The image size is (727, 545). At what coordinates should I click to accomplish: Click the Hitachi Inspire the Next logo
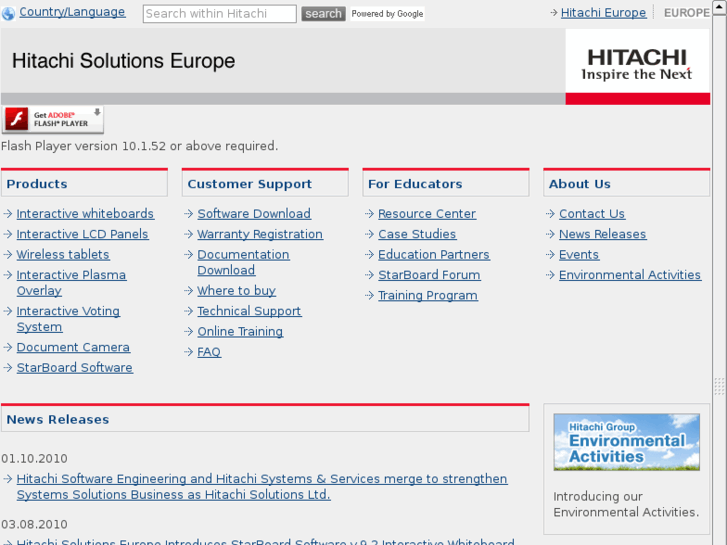(x=637, y=61)
